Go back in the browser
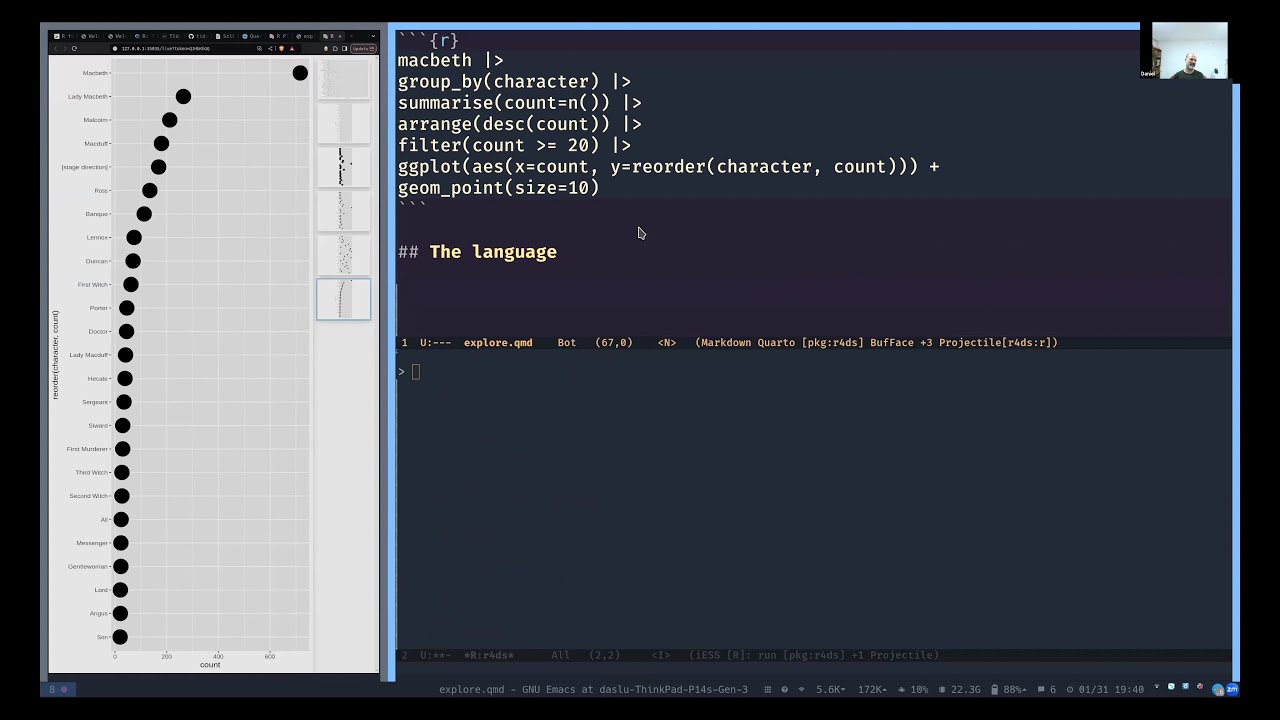The width and height of the screenshot is (1280, 720). click(x=56, y=48)
